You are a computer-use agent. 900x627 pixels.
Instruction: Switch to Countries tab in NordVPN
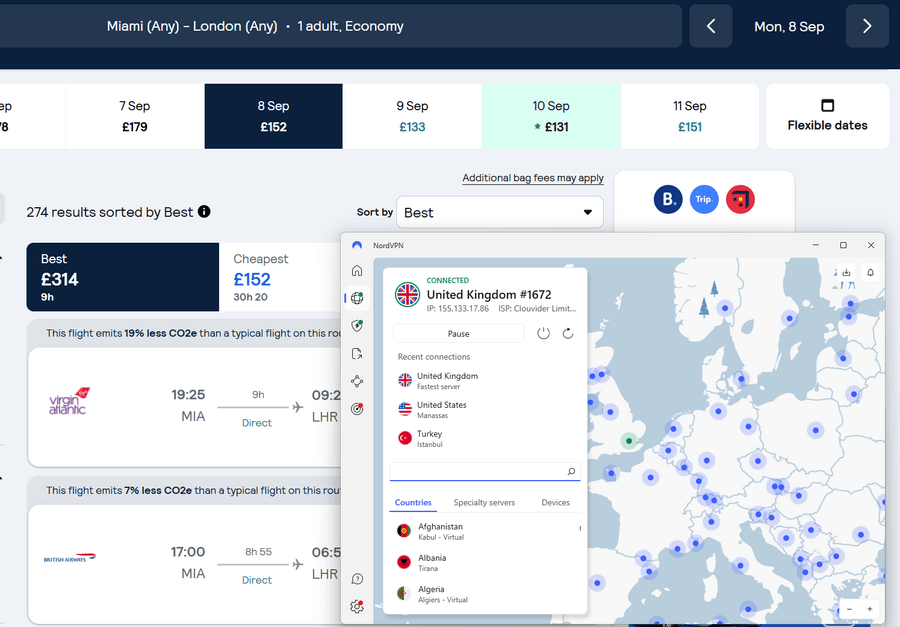pos(413,502)
